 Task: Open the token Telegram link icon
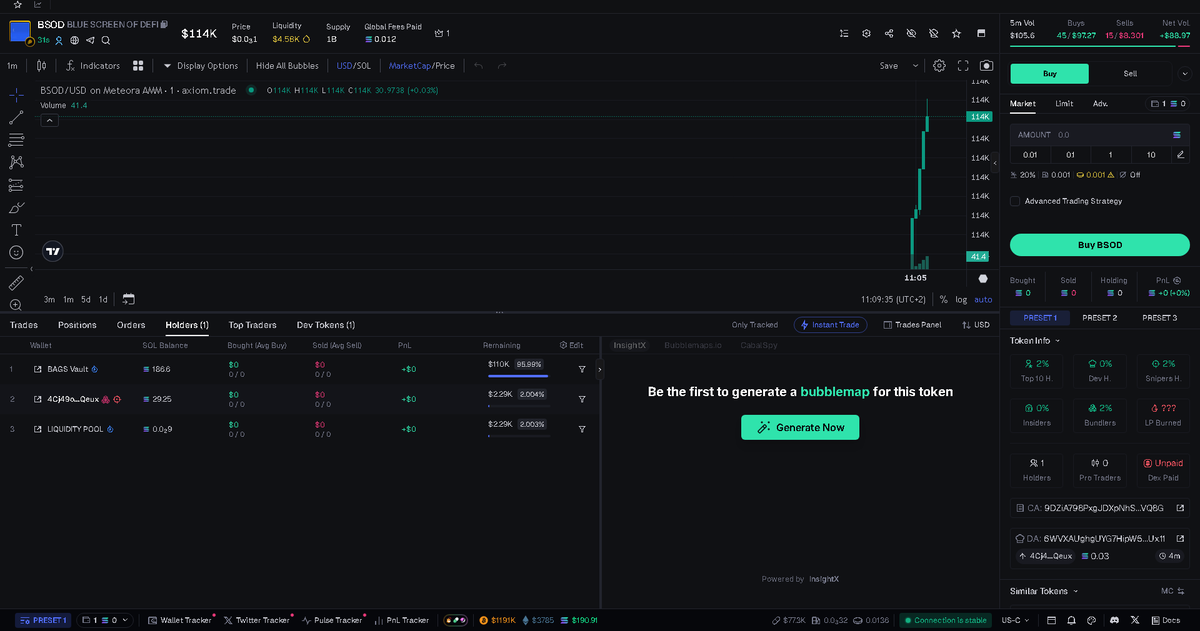tap(90, 40)
